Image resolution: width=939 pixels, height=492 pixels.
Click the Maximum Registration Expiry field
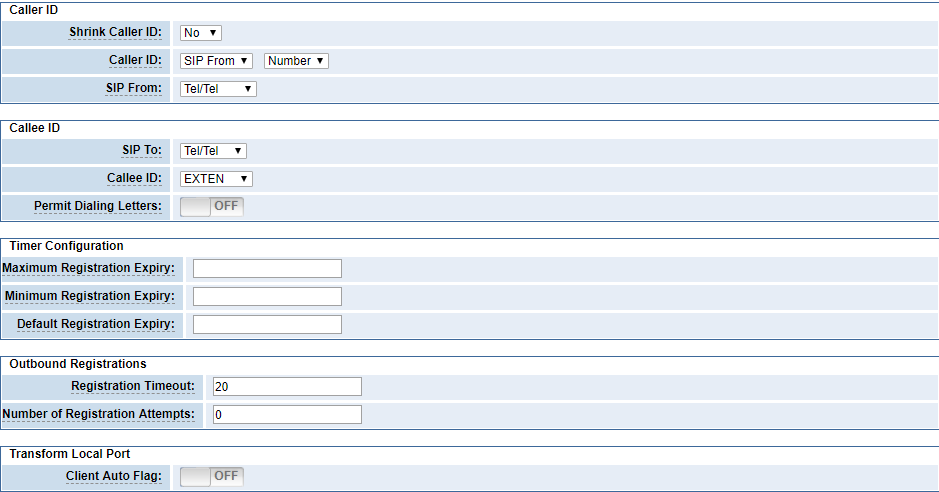[267, 269]
